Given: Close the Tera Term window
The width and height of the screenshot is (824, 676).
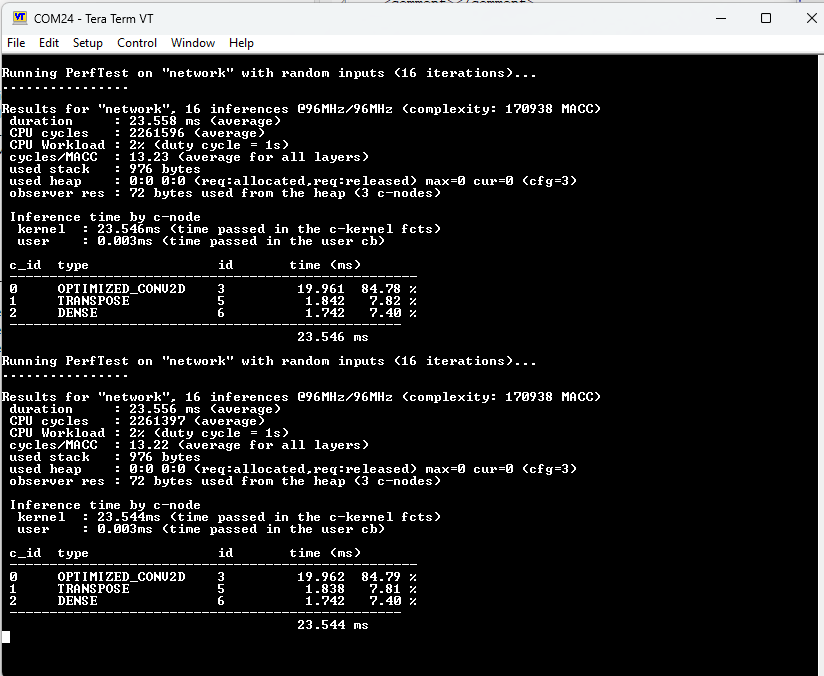Looking at the screenshot, I should [811, 18].
